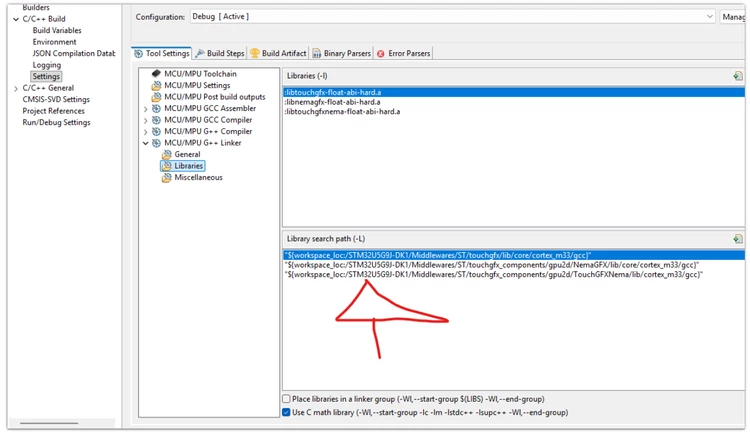The width and height of the screenshot is (750, 437).
Task: Click the MCU/MPU Toolchain chip icon
Action: click(156, 74)
